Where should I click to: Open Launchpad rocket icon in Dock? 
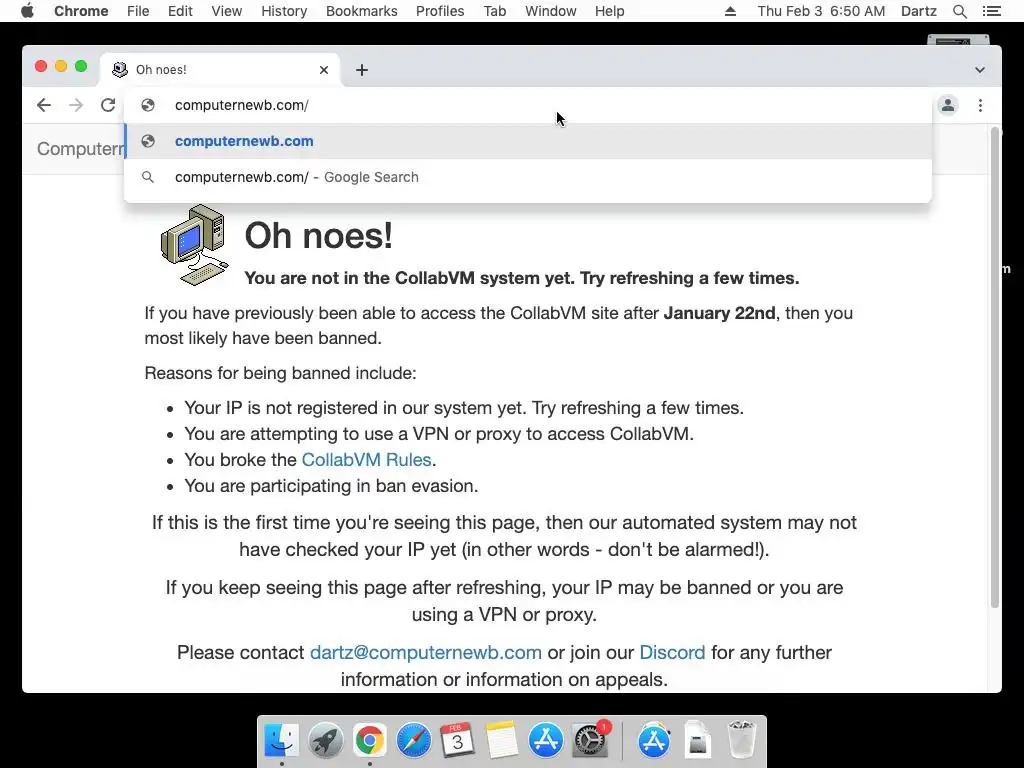(325, 740)
